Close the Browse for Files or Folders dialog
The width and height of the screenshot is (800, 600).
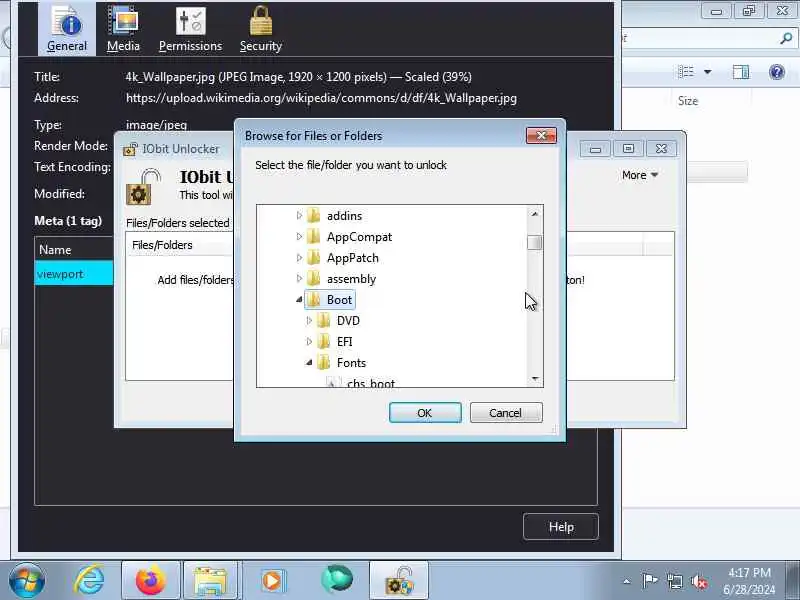point(541,135)
